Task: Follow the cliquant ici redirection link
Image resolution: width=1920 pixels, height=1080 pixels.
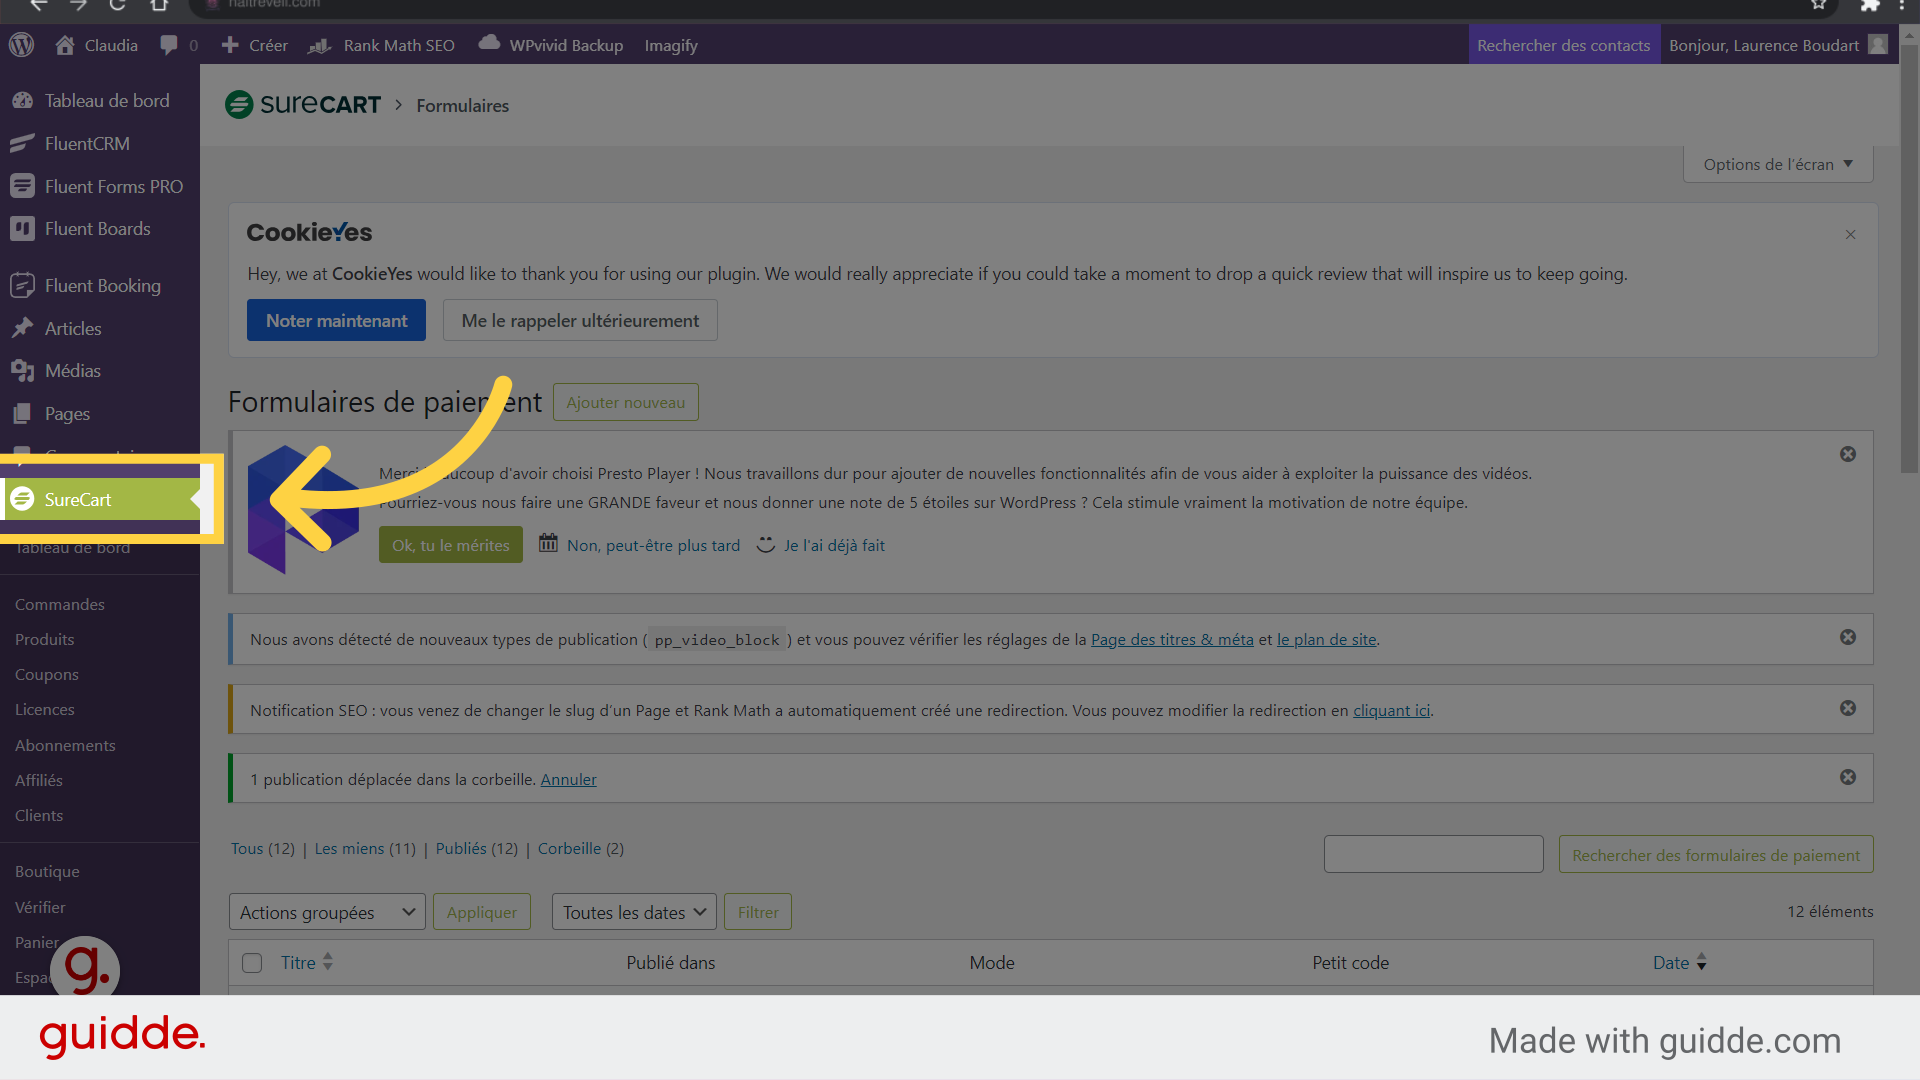Action: click(x=1391, y=710)
